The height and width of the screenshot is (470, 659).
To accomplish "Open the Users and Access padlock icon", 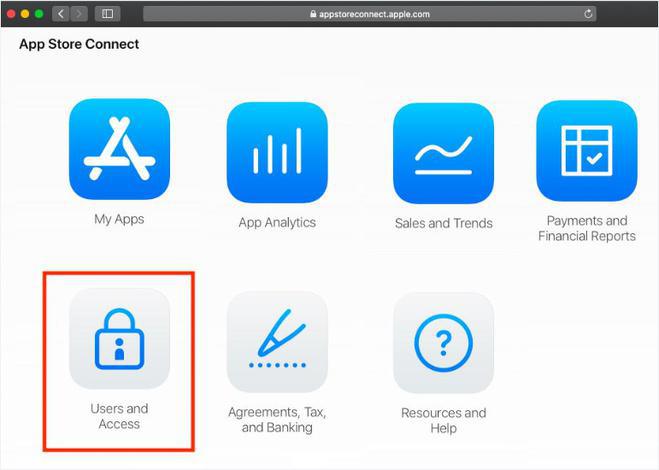I will 119,338.
